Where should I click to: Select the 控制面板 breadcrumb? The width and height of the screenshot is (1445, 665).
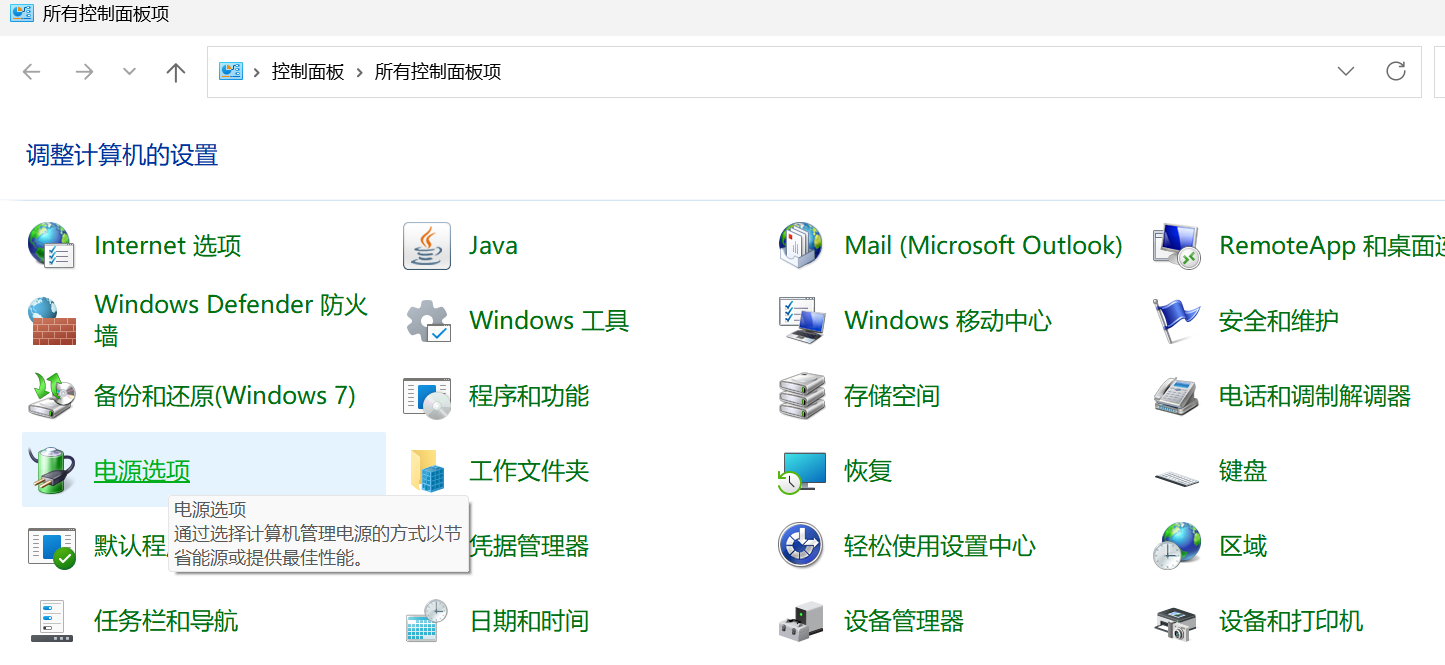point(308,72)
